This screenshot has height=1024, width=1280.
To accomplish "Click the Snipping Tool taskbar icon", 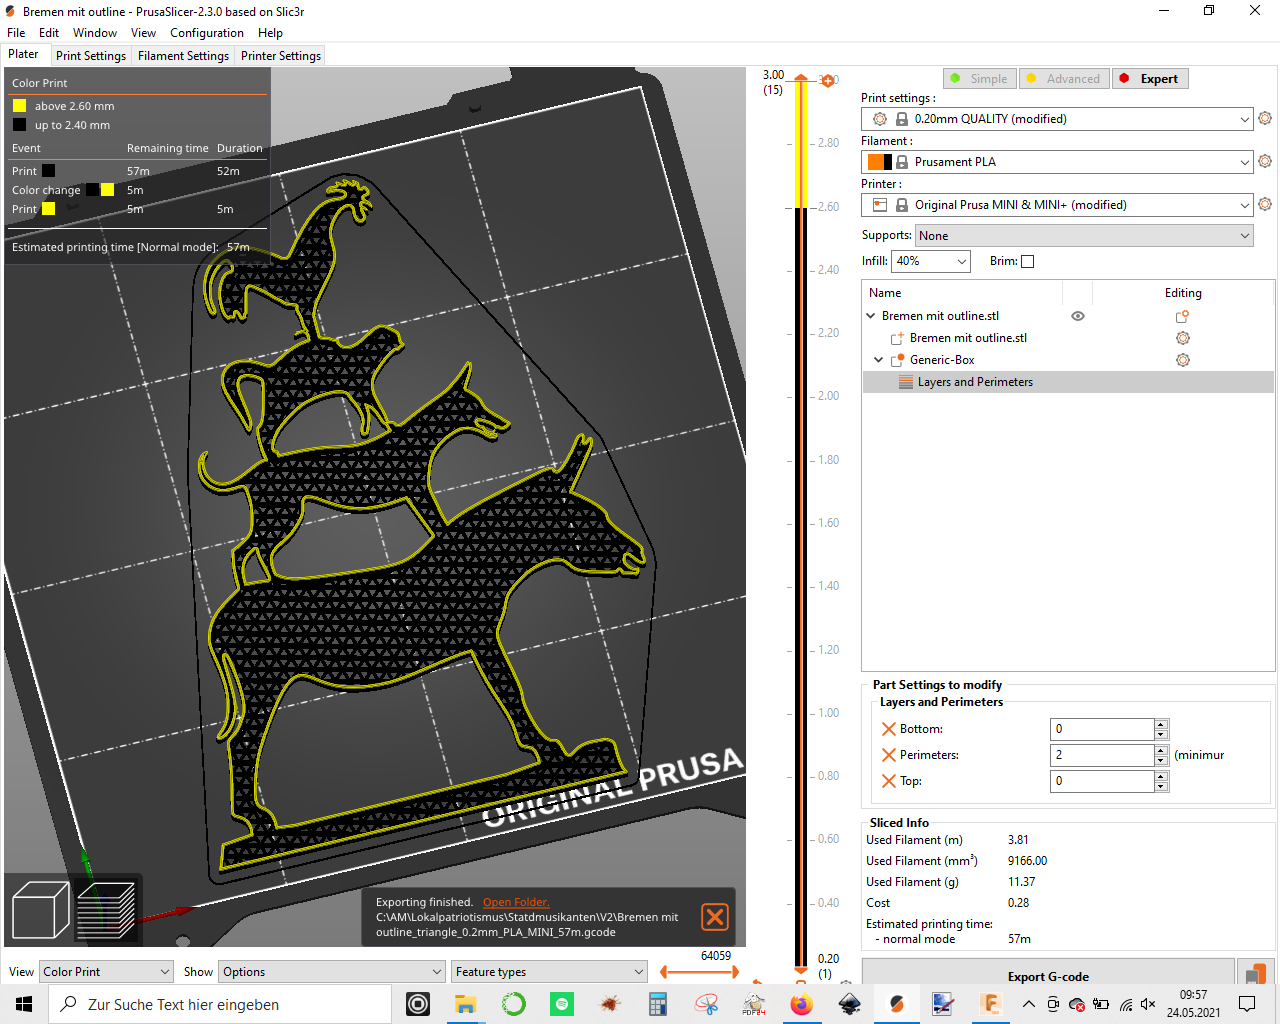I will pyautogui.click(x=706, y=1004).
